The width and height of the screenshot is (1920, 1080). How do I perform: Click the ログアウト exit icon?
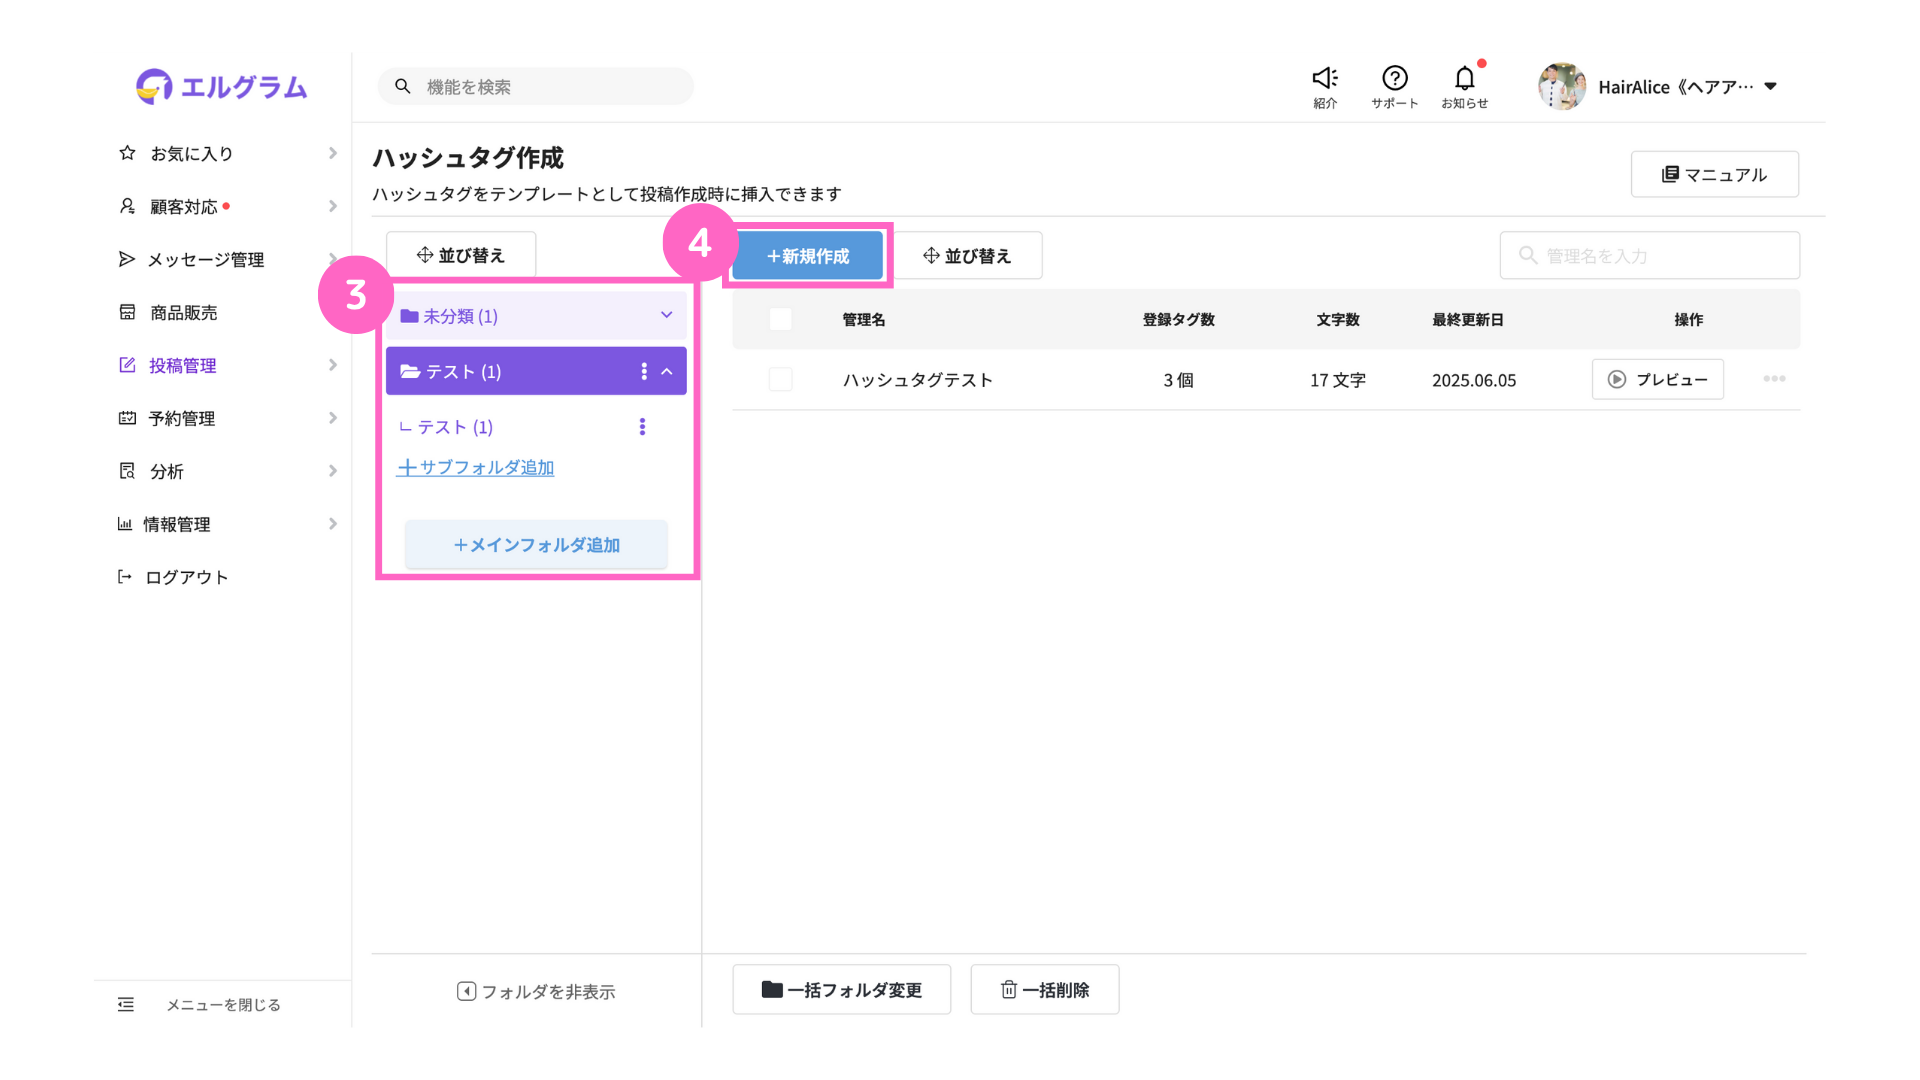tap(125, 577)
